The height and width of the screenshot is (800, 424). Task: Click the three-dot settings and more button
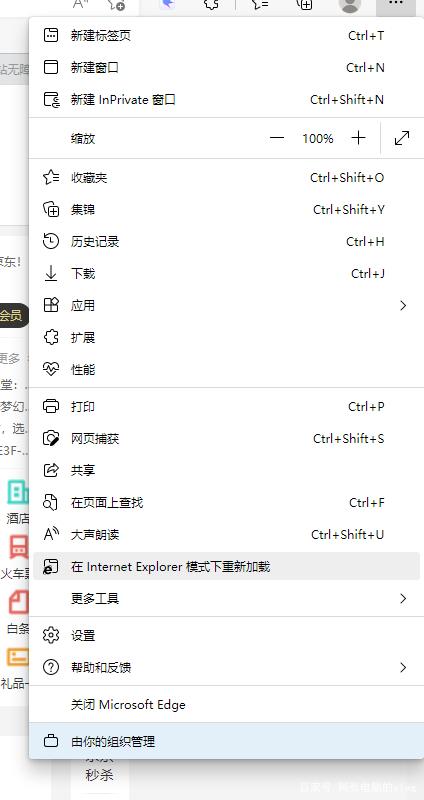pos(396,6)
